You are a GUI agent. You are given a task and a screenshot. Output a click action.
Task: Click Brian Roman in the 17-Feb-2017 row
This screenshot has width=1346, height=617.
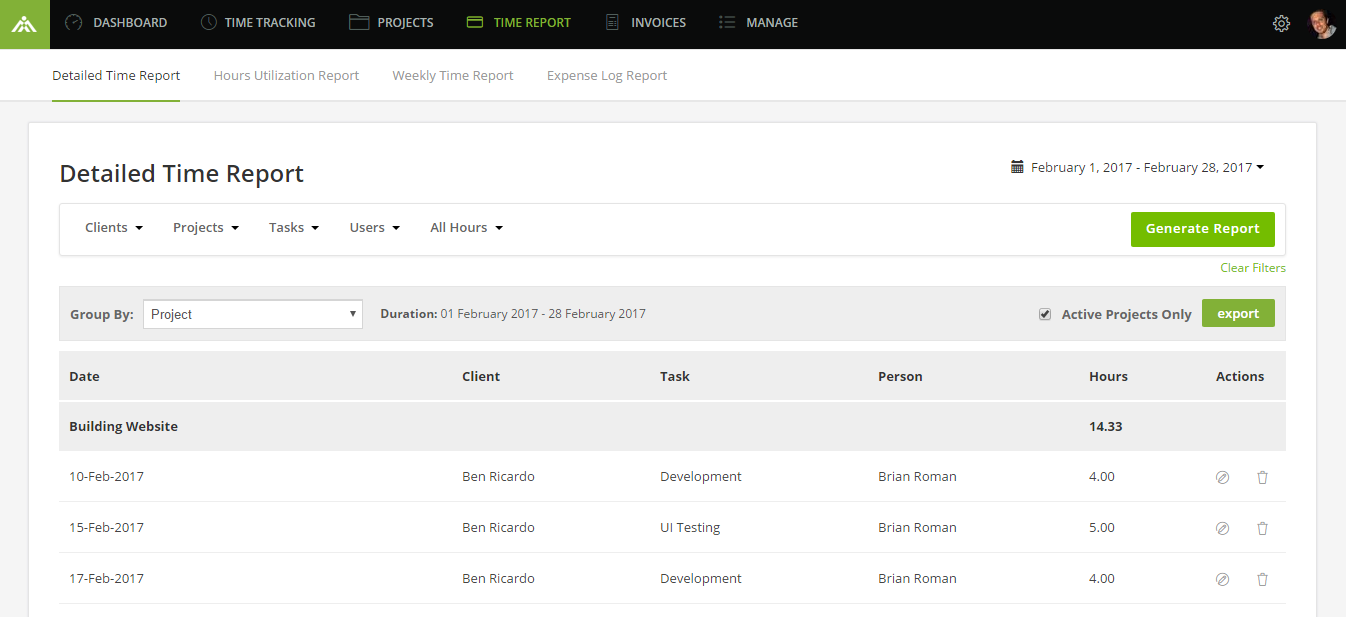click(917, 578)
